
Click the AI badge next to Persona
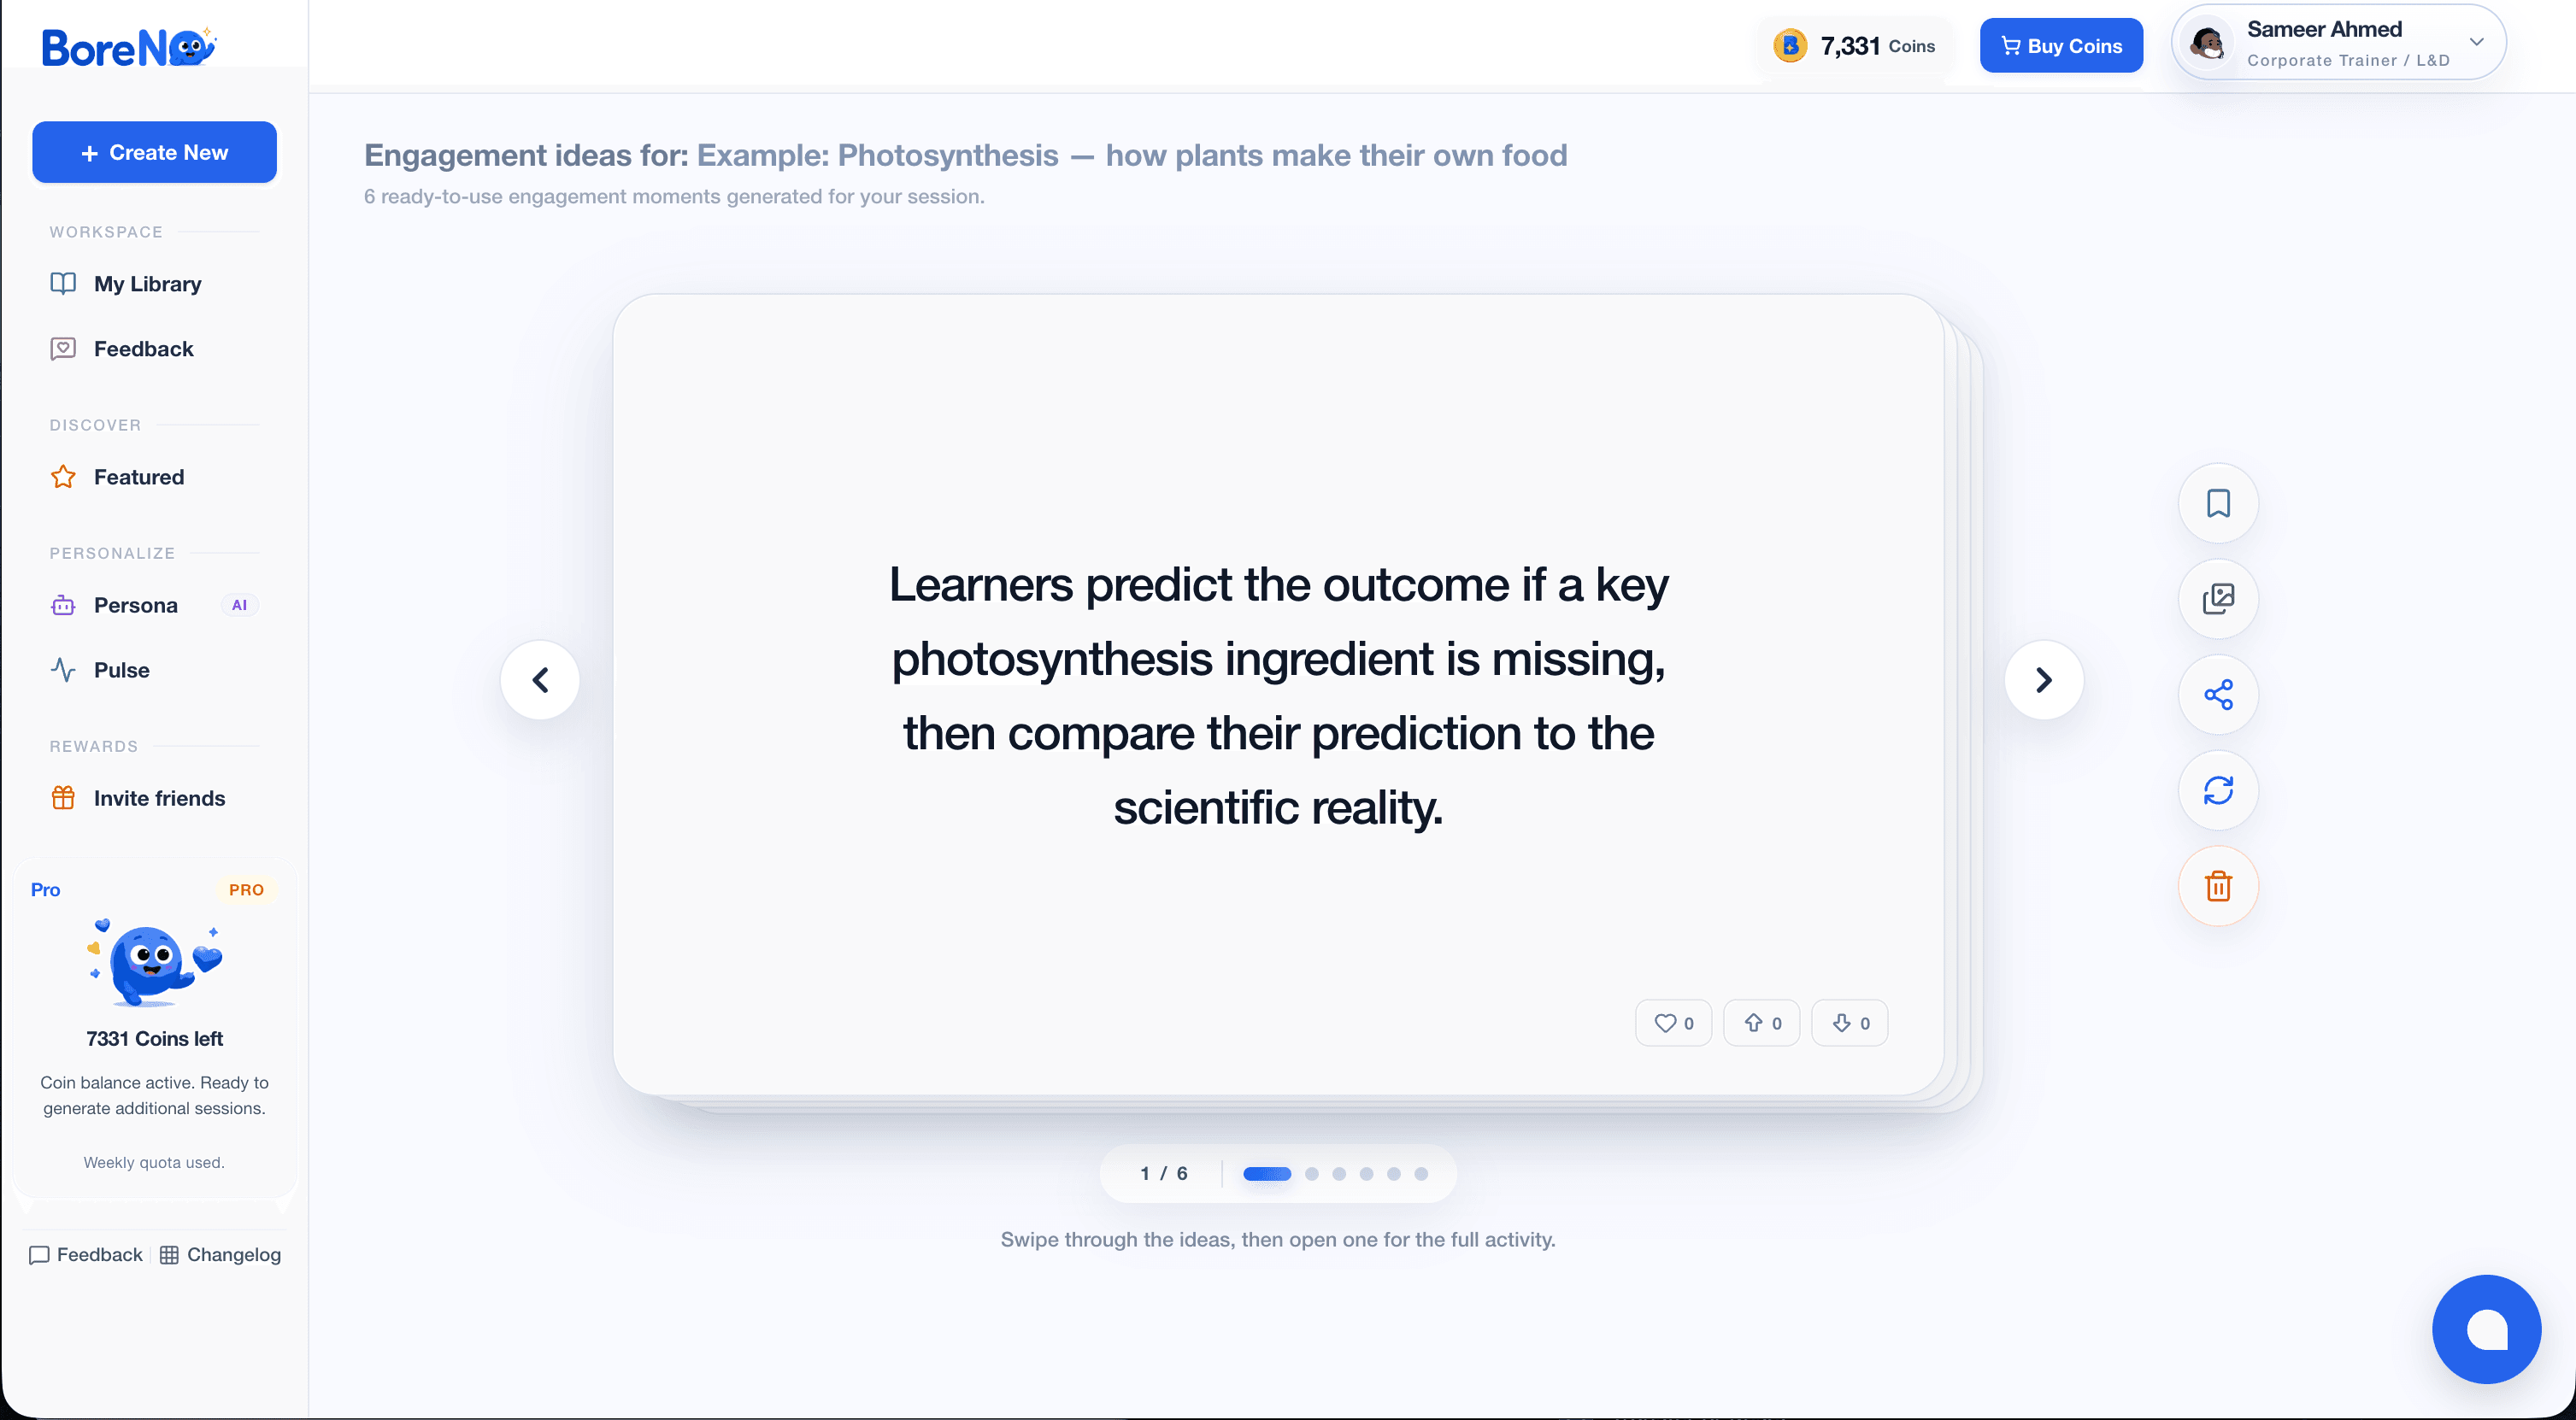[x=239, y=605]
